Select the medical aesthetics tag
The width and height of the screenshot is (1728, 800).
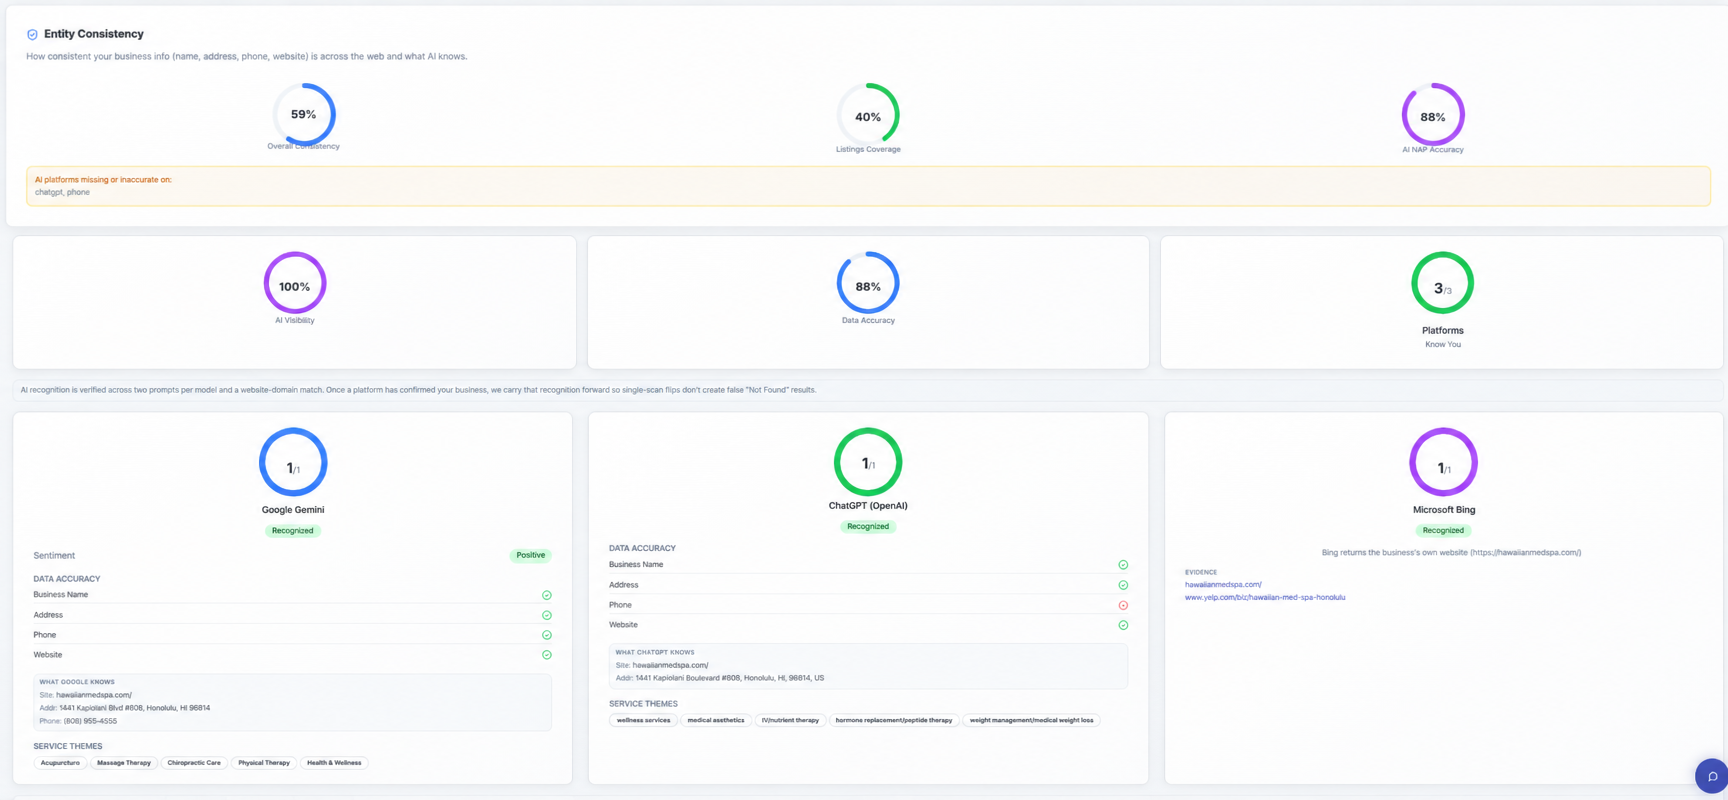pos(716,720)
